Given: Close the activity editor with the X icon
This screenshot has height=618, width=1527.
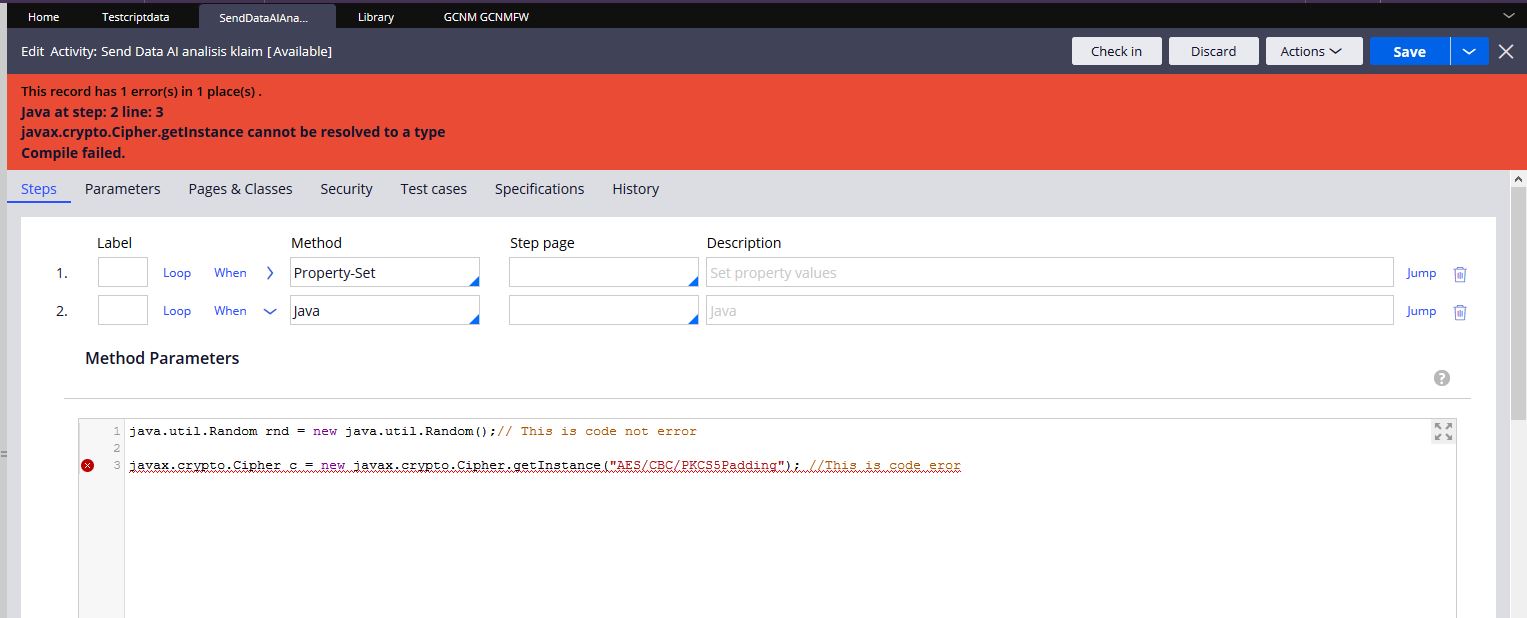Looking at the screenshot, I should point(1505,51).
